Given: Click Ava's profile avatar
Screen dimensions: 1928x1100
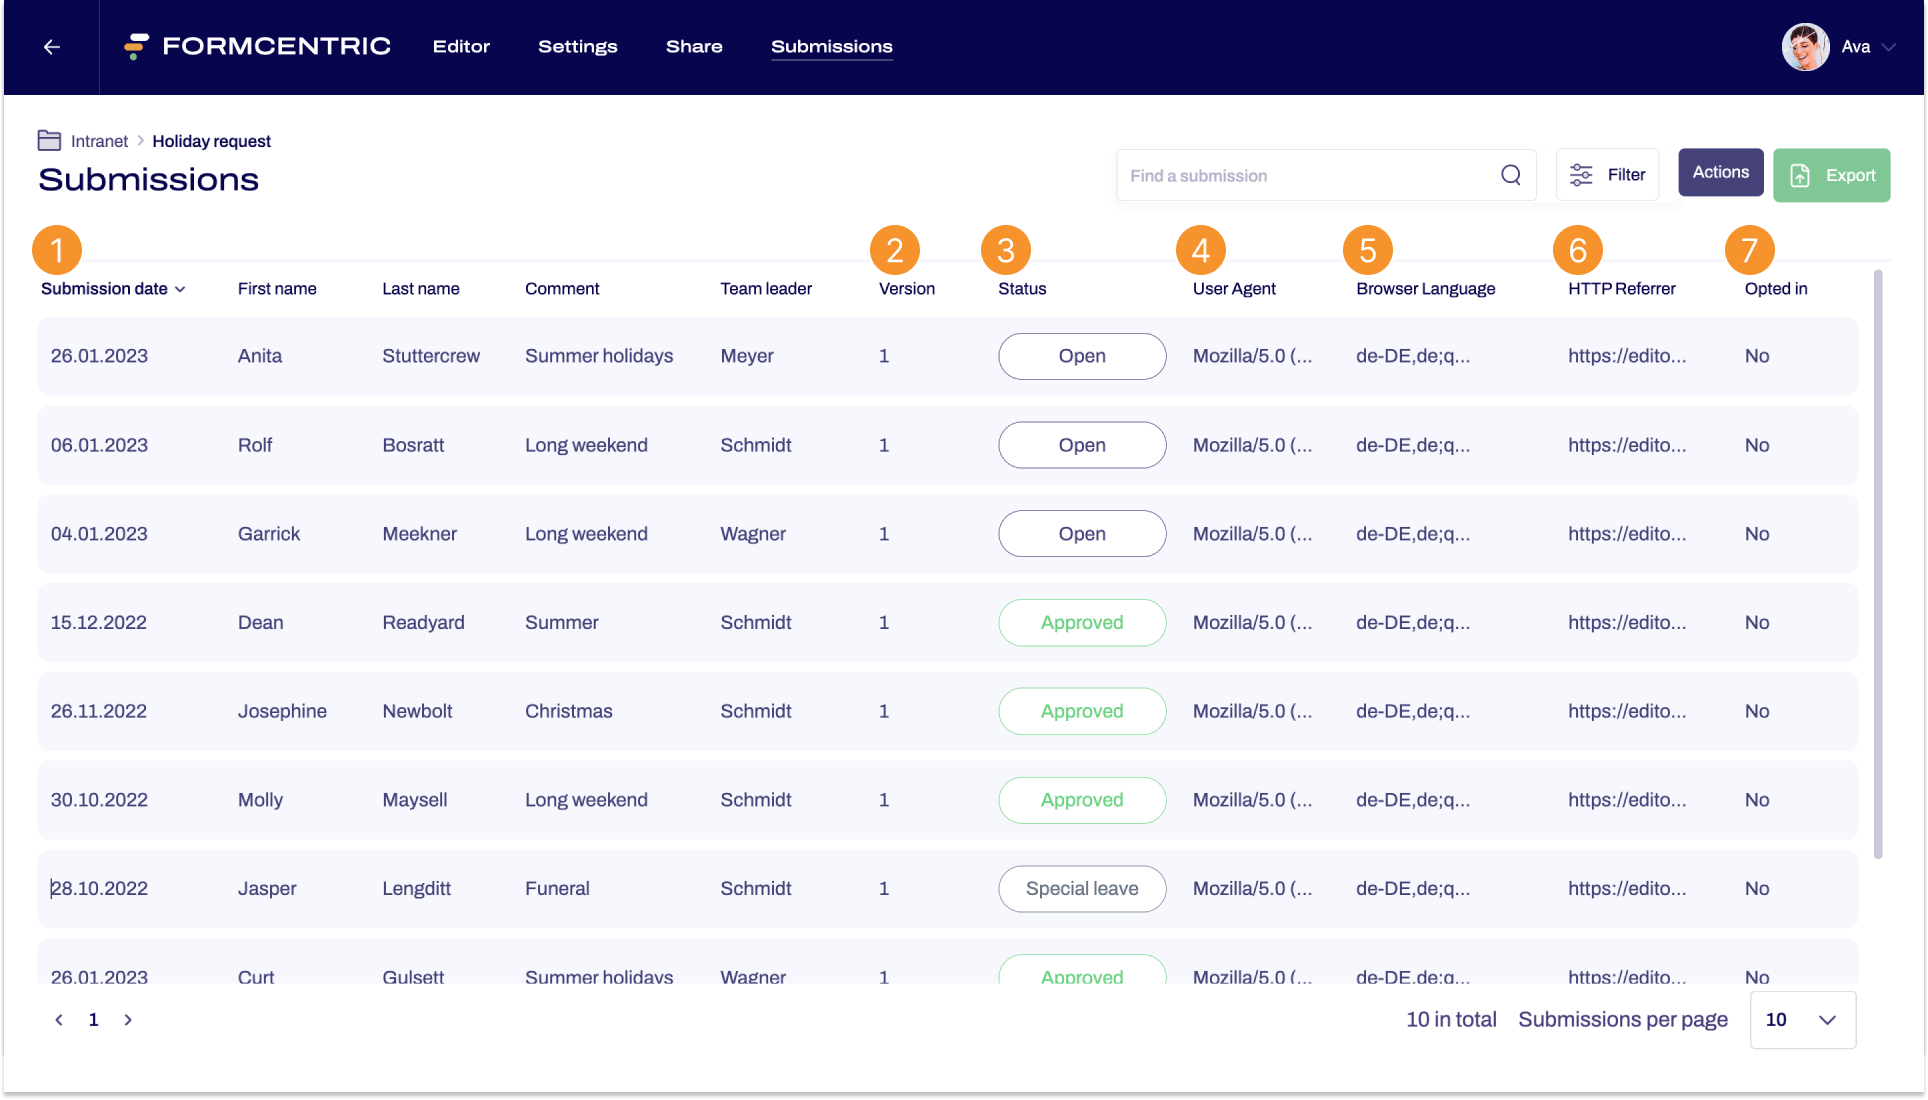Looking at the screenshot, I should click(1805, 47).
